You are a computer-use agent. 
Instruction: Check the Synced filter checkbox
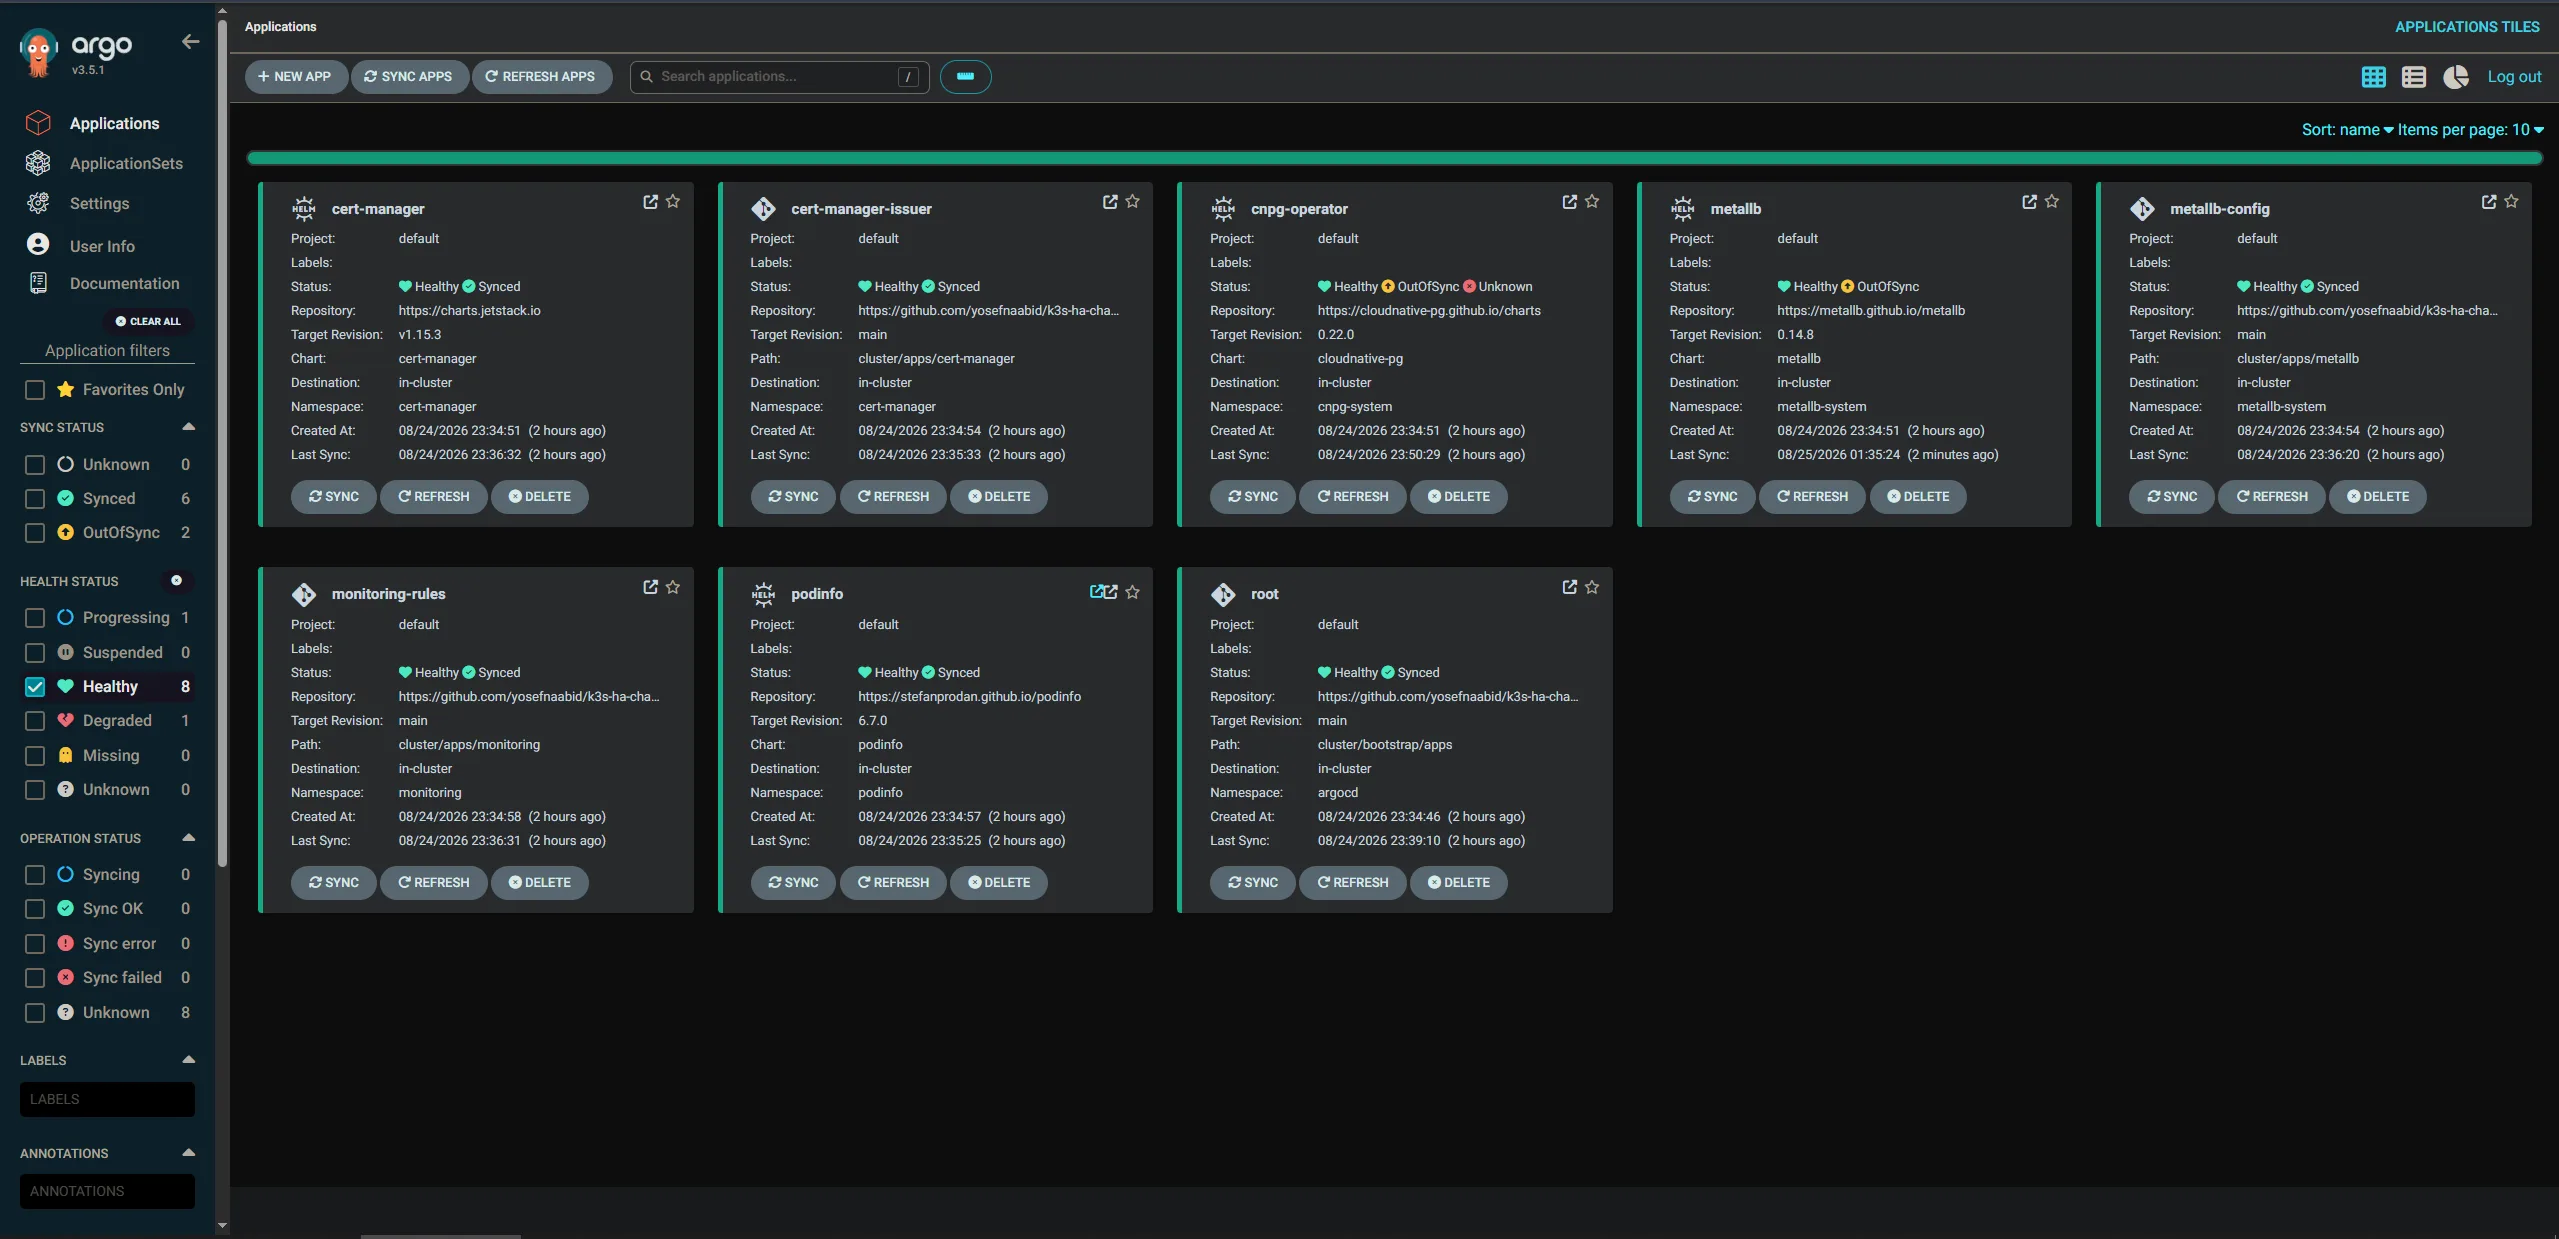tap(35, 499)
